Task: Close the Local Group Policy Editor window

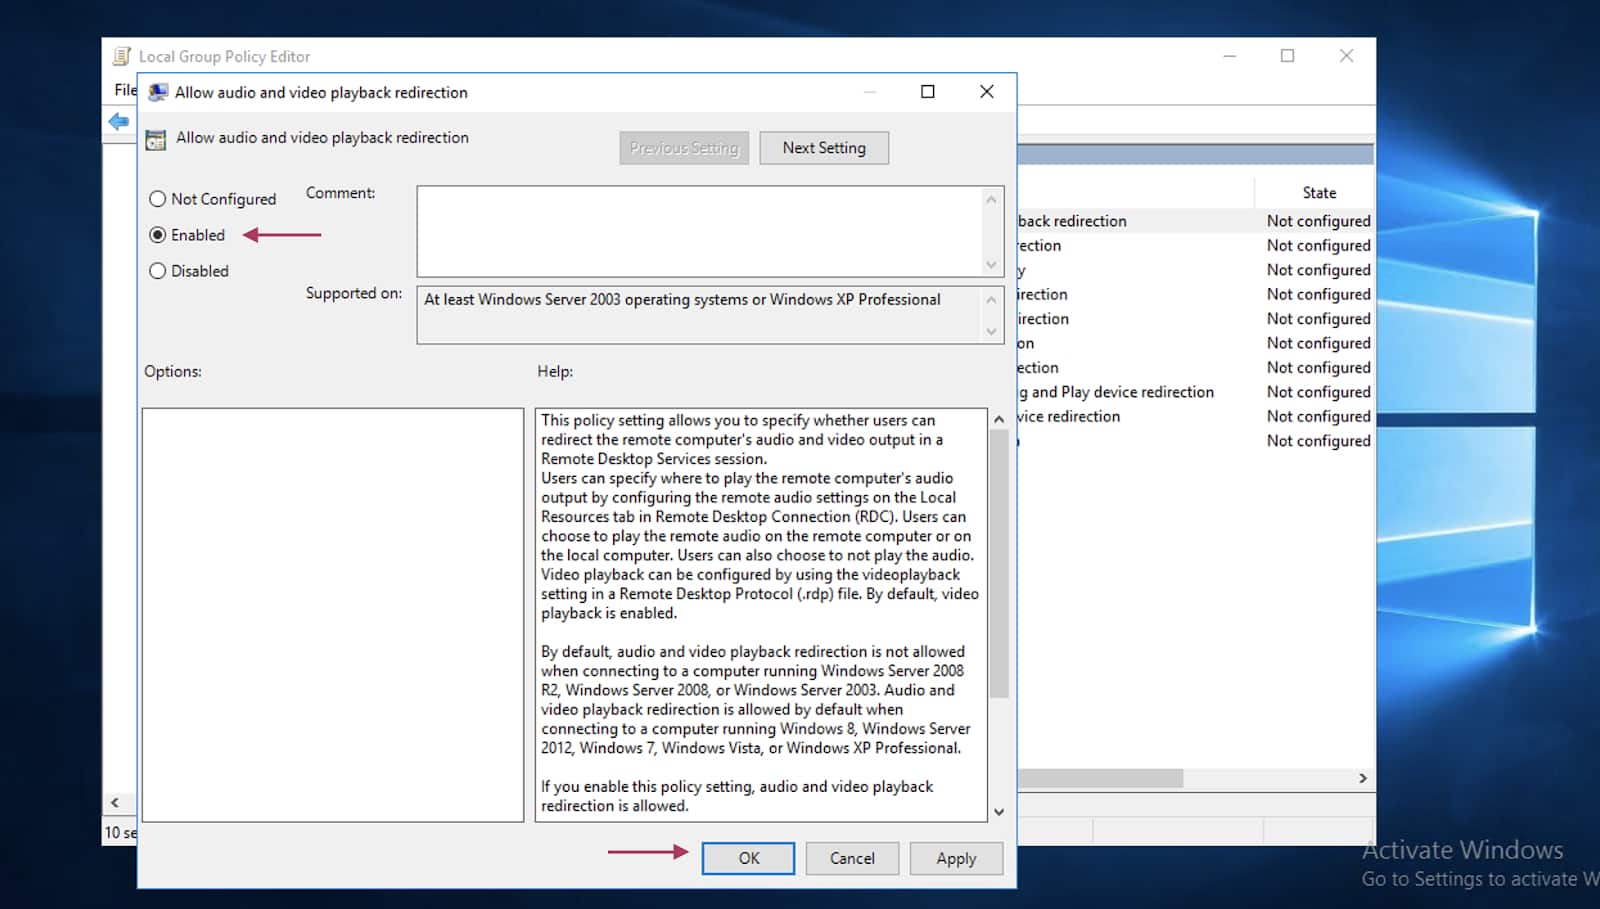Action: pyautogui.click(x=1347, y=56)
